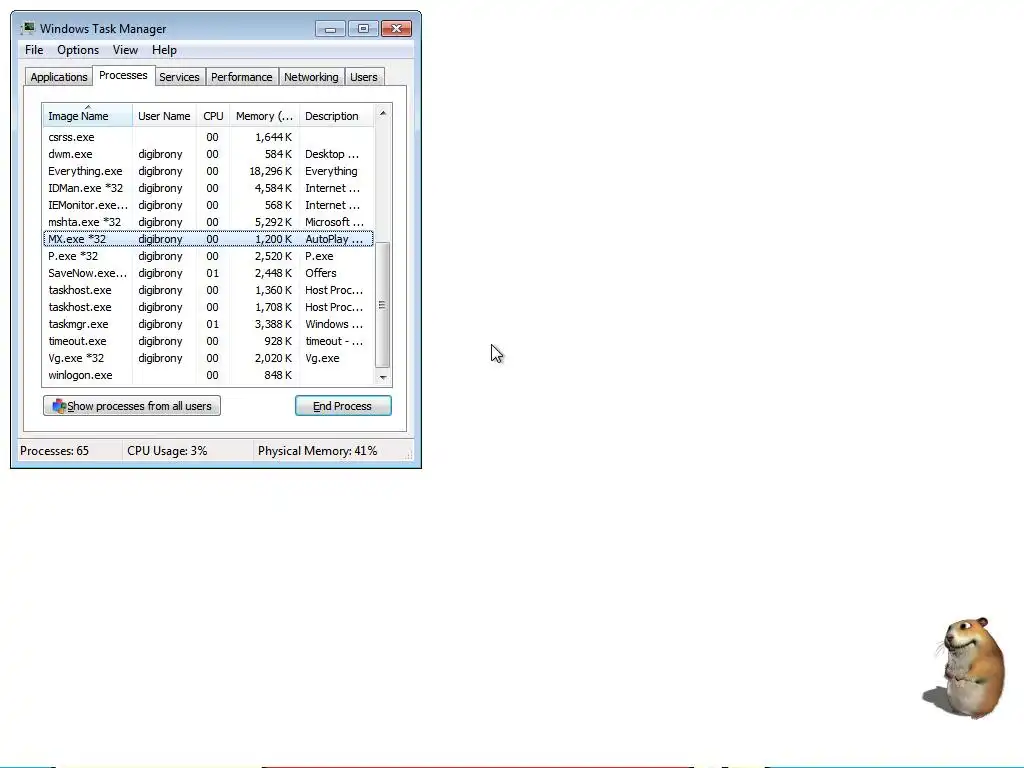The height and width of the screenshot is (768, 1024).
Task: Open the File menu
Action: (34, 50)
